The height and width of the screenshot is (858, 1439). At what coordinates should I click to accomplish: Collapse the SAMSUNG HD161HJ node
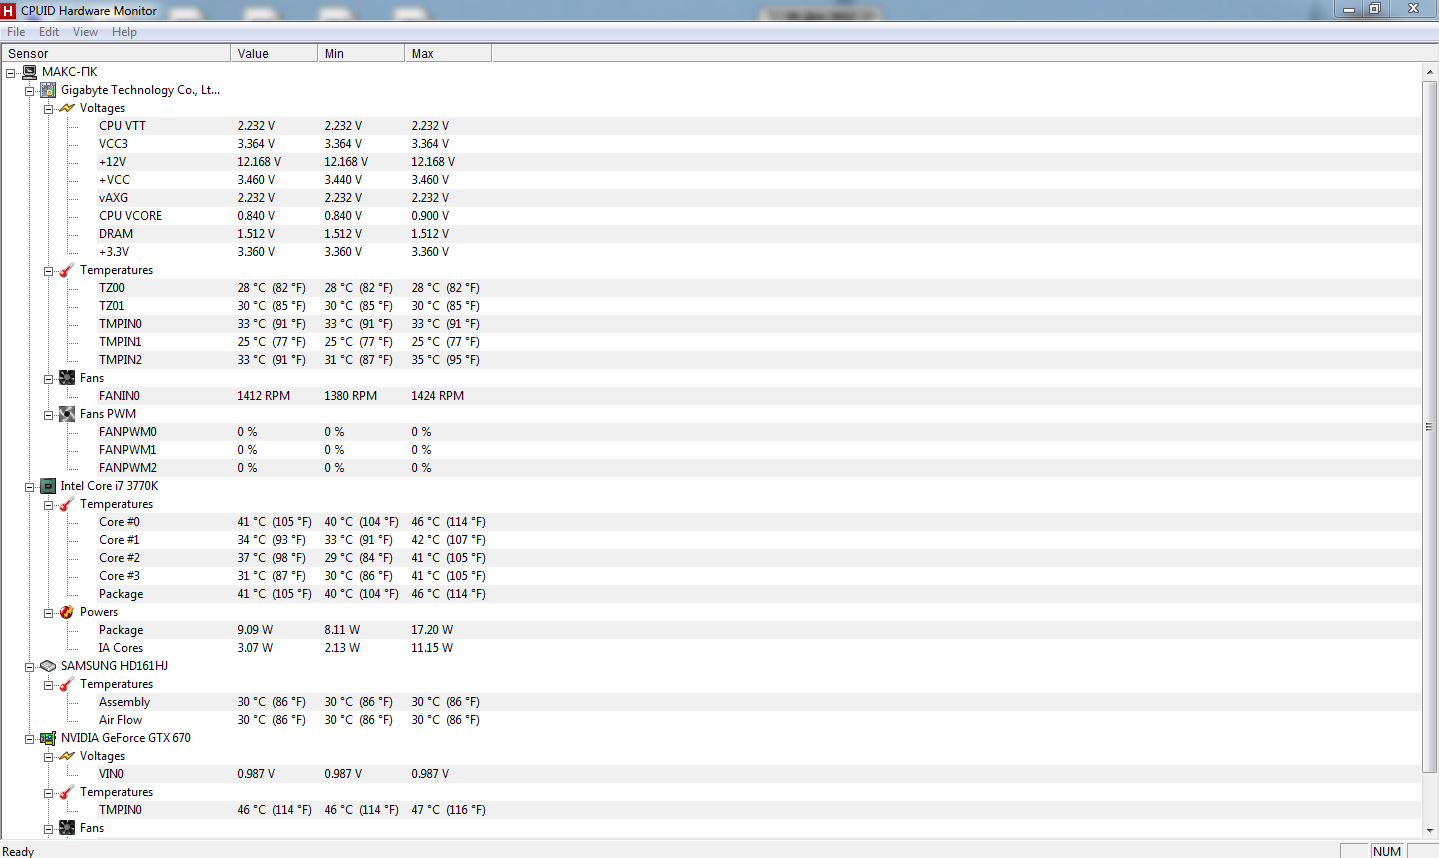pos(29,667)
